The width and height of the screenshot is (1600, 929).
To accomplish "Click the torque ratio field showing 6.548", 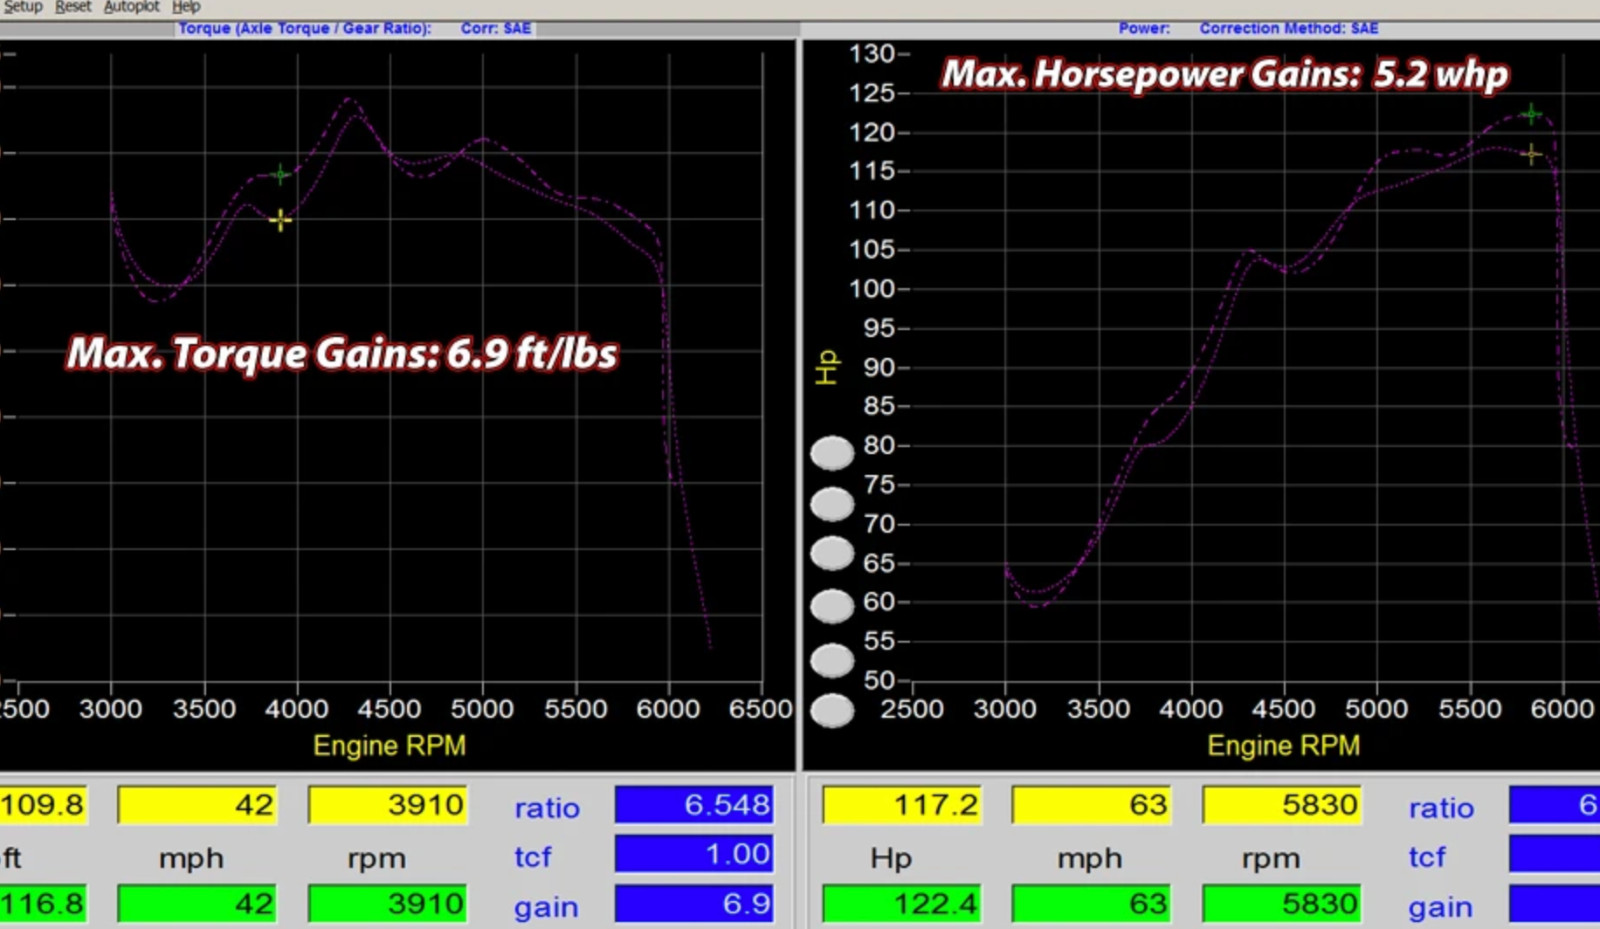I will click(x=694, y=805).
